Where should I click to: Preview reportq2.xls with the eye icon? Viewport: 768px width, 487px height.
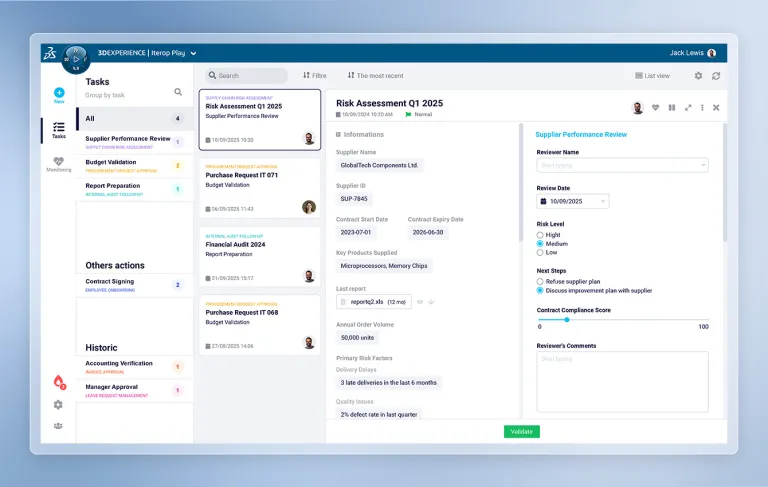coord(420,301)
